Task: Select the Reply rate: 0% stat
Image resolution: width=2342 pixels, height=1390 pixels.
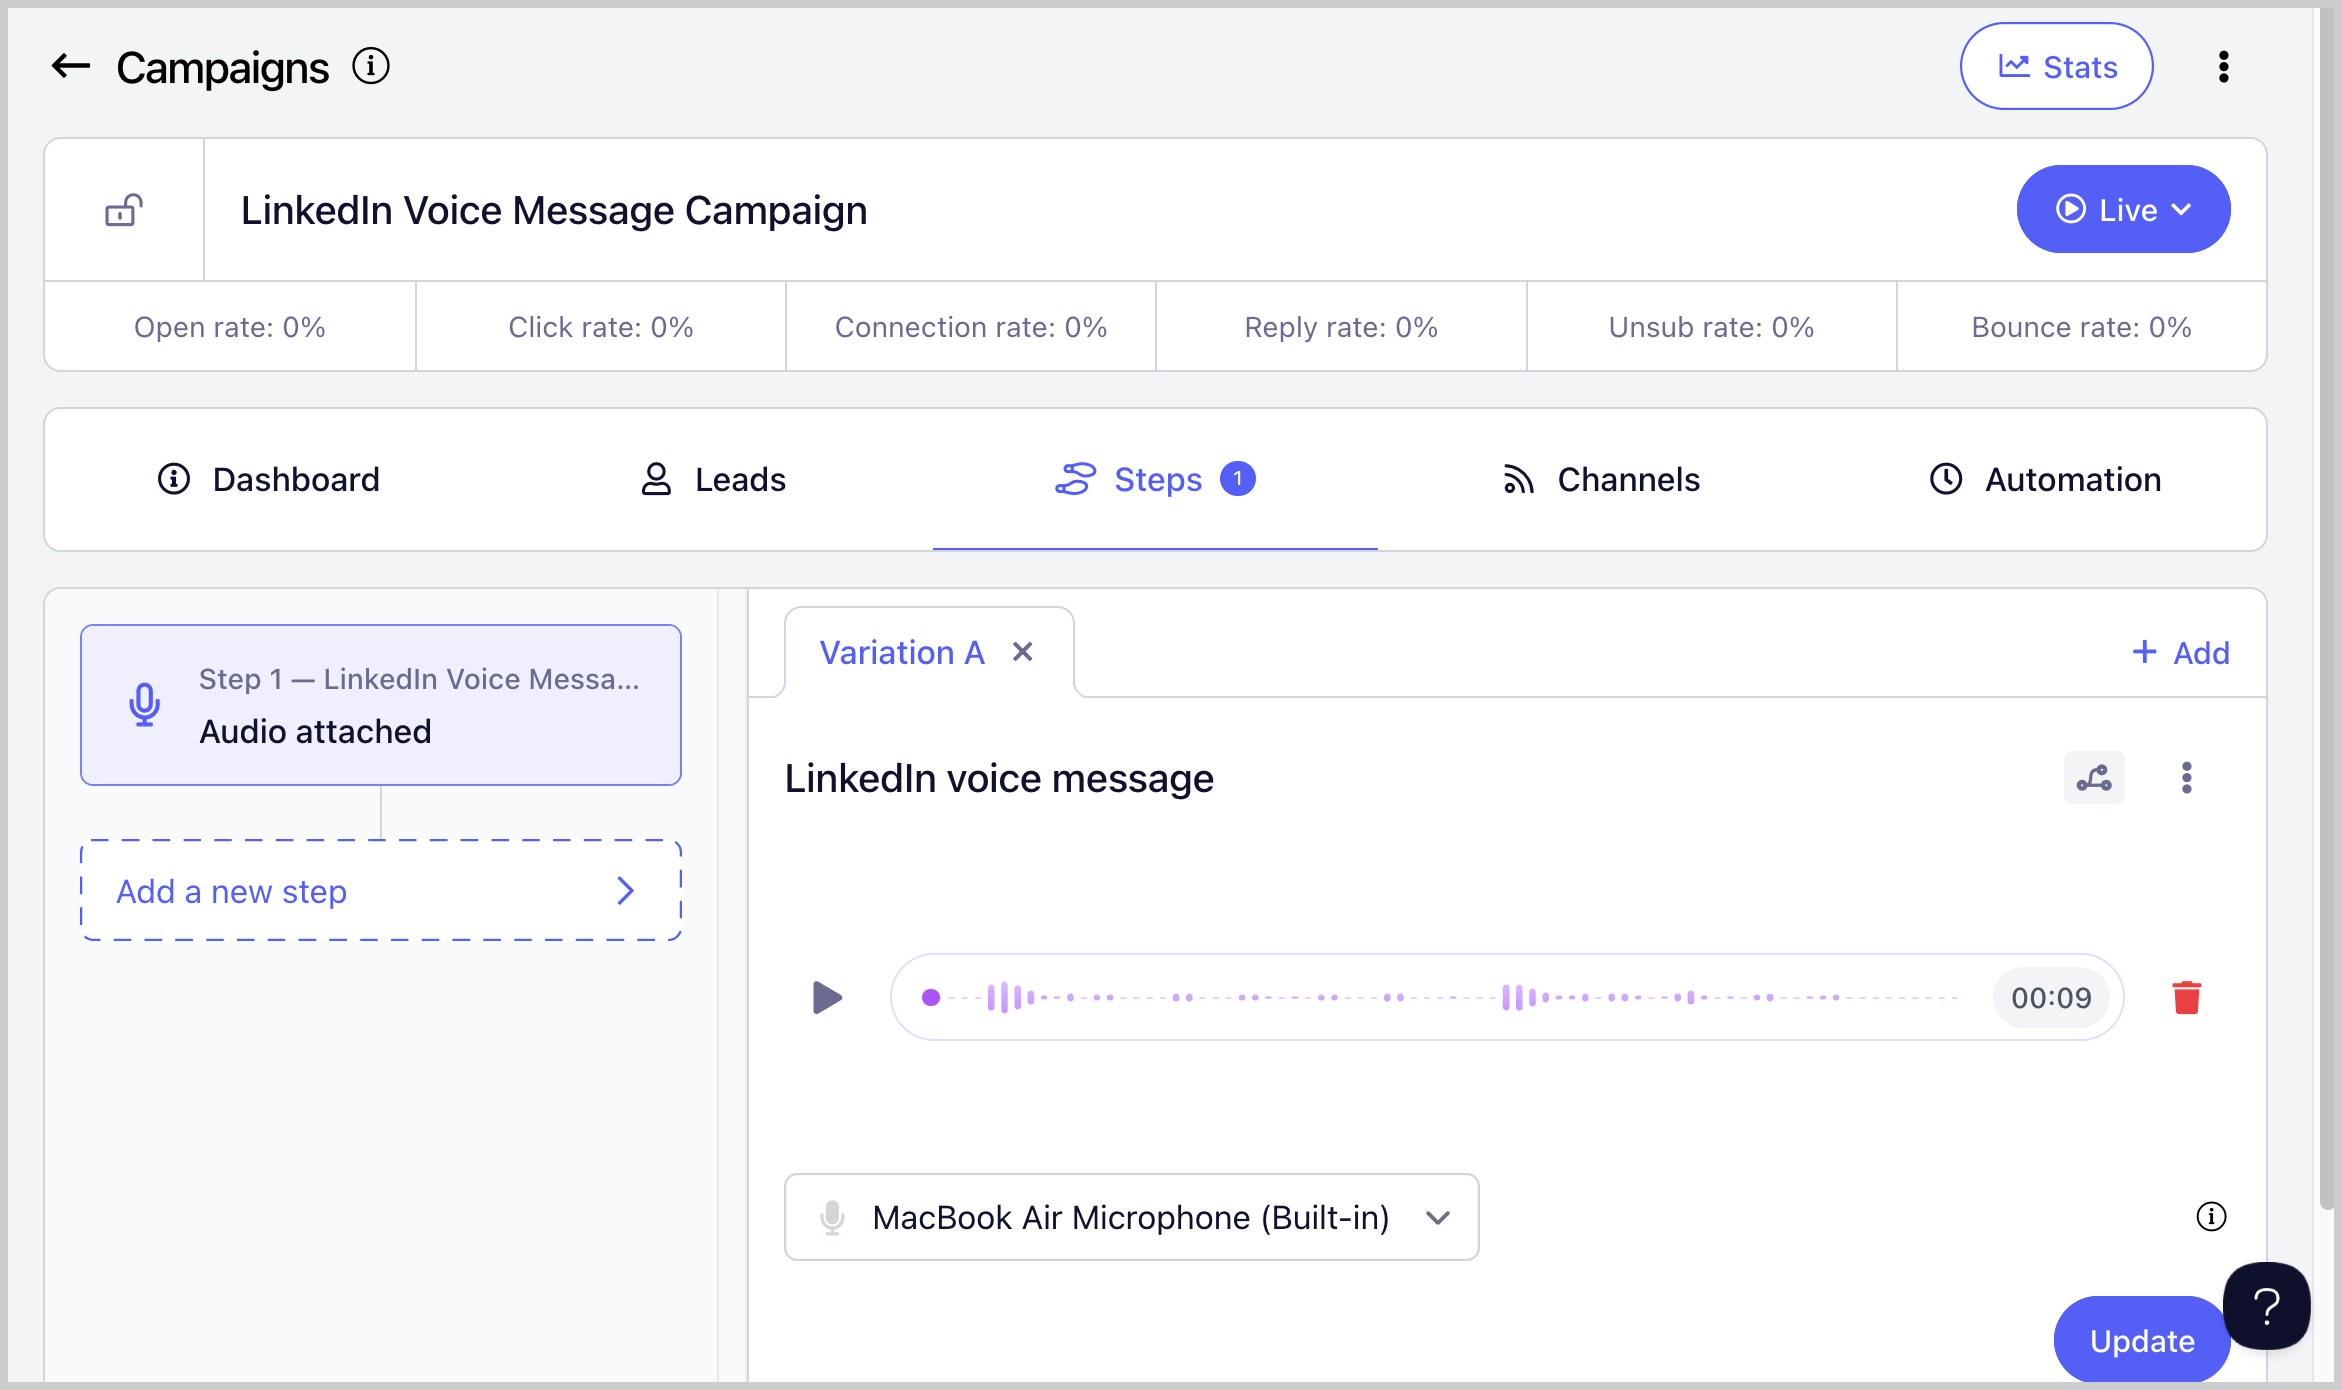Action: pyautogui.click(x=1341, y=327)
